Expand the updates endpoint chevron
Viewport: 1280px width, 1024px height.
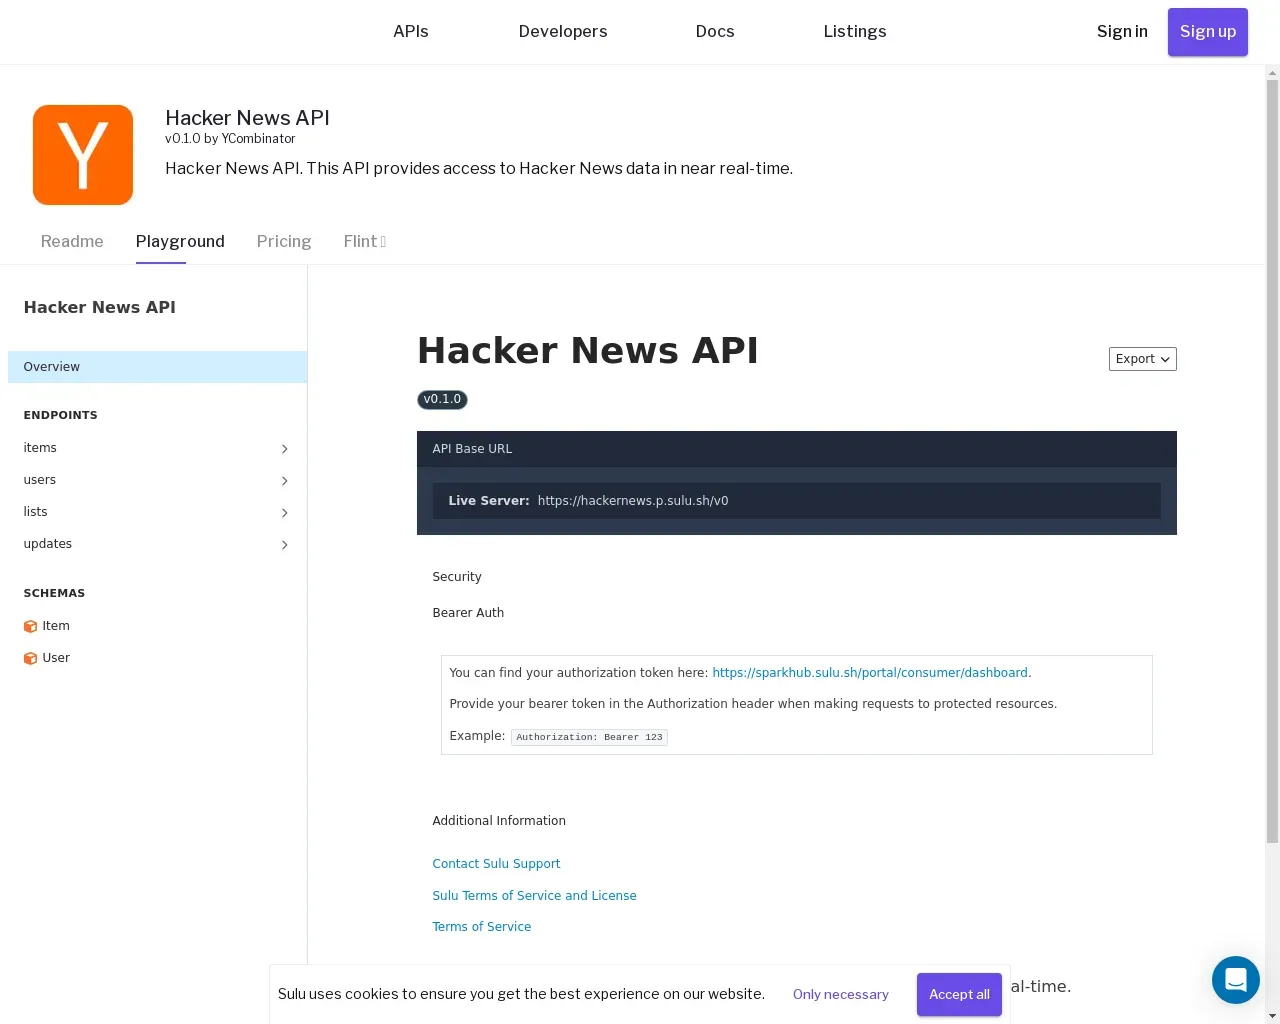pos(285,545)
